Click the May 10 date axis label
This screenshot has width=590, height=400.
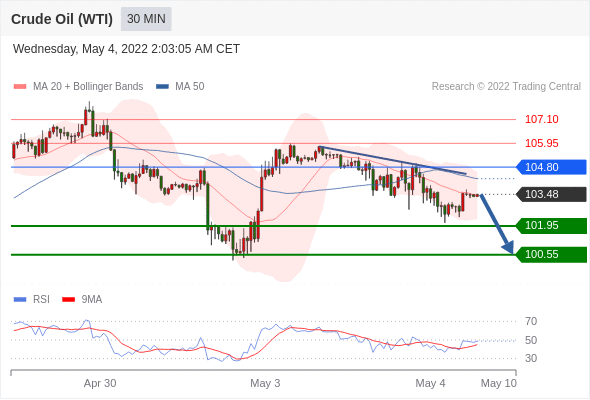coord(499,383)
